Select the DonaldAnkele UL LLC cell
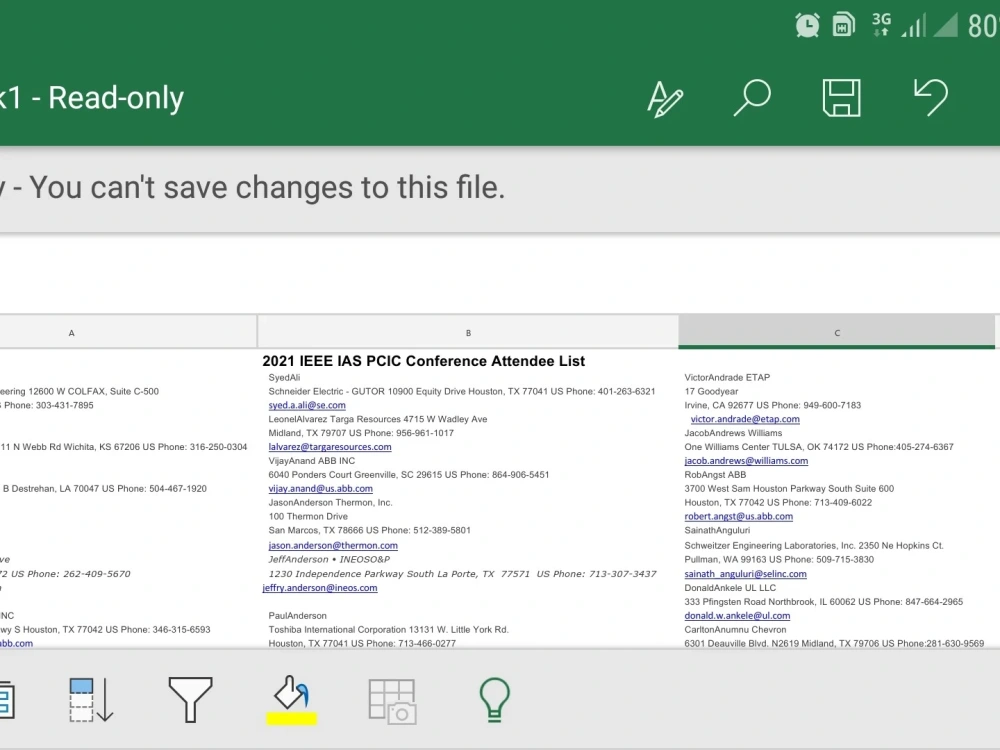Viewport: 1000px width, 750px height. (x=730, y=587)
